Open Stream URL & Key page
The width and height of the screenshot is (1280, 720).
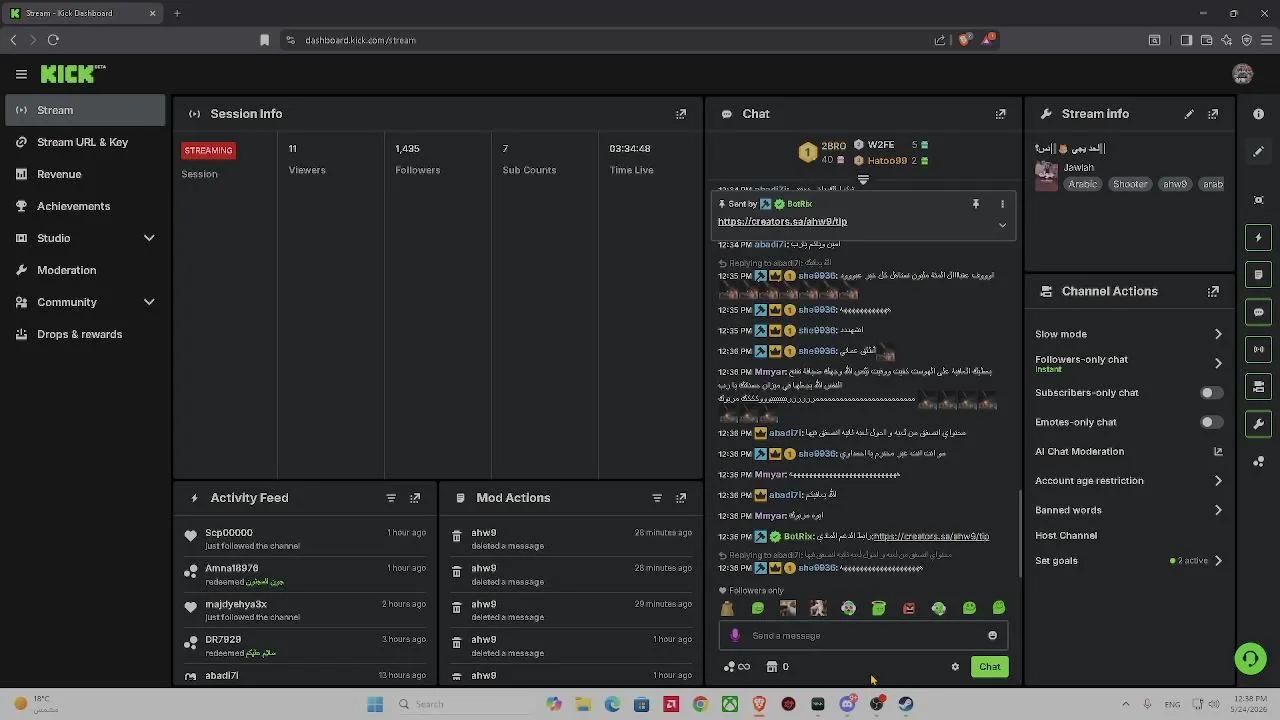tap(85, 142)
